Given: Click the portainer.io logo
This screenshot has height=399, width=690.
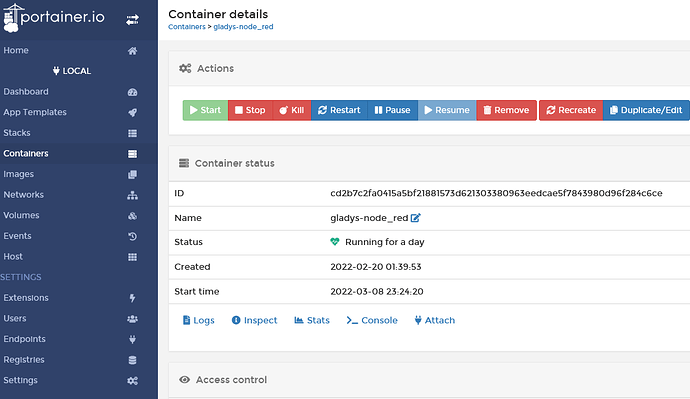Looking at the screenshot, I should click(x=54, y=18).
